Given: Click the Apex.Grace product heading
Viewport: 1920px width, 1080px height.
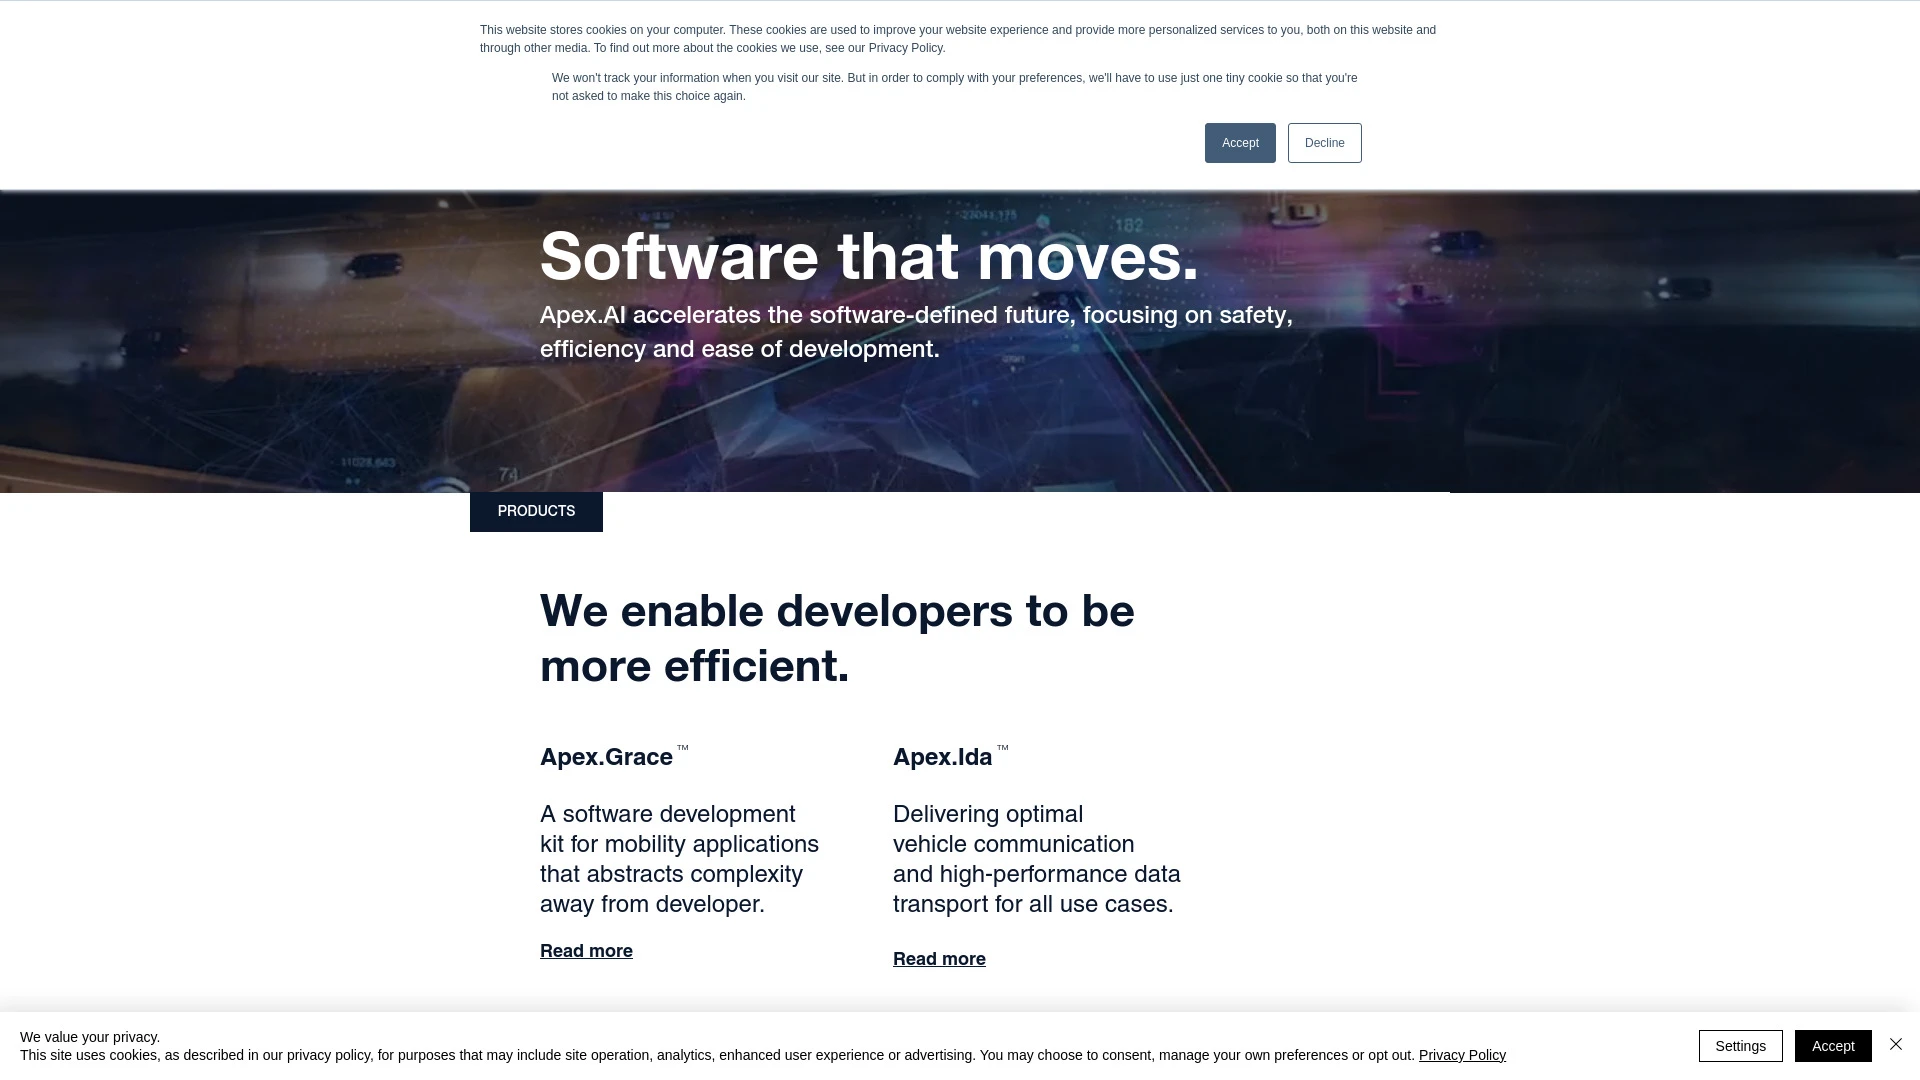Looking at the screenshot, I should 605,757.
